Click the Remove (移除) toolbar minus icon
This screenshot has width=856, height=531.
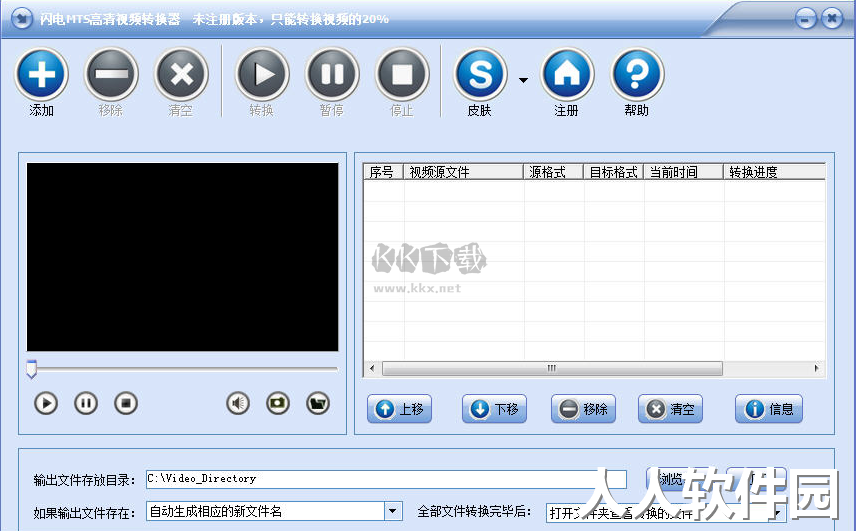point(111,74)
